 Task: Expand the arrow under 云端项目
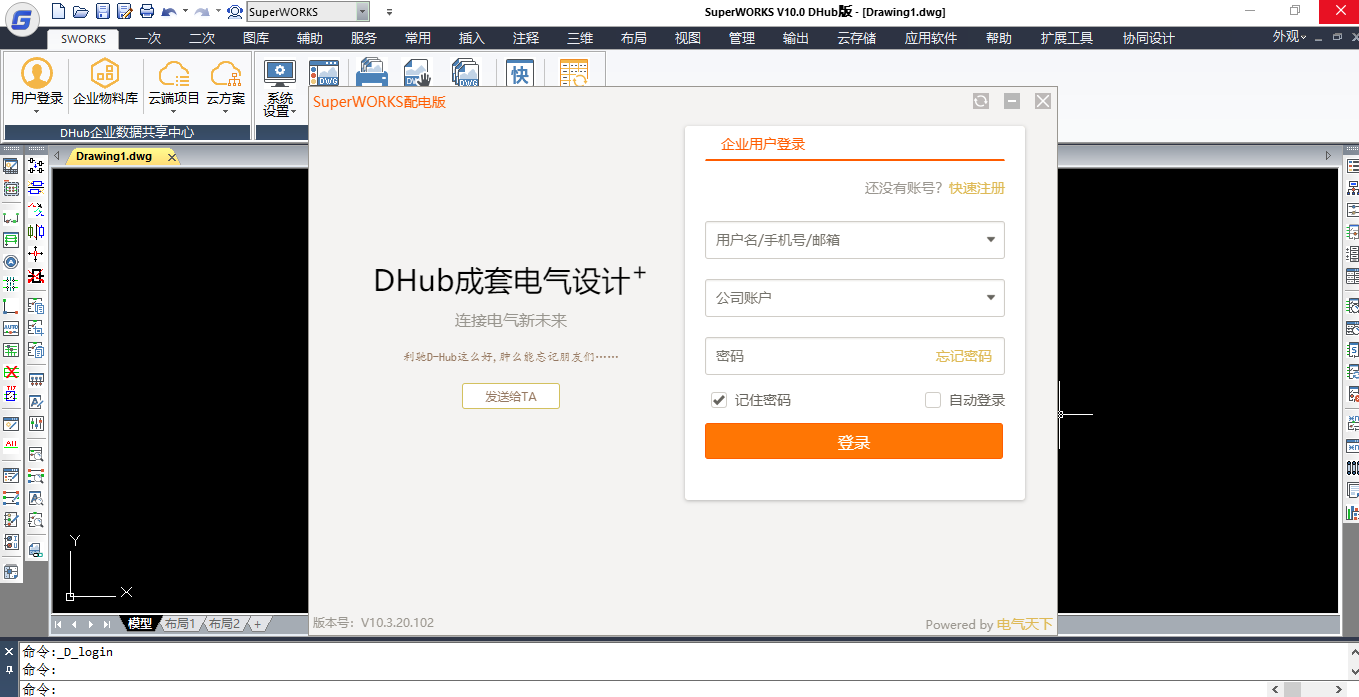tap(173, 111)
